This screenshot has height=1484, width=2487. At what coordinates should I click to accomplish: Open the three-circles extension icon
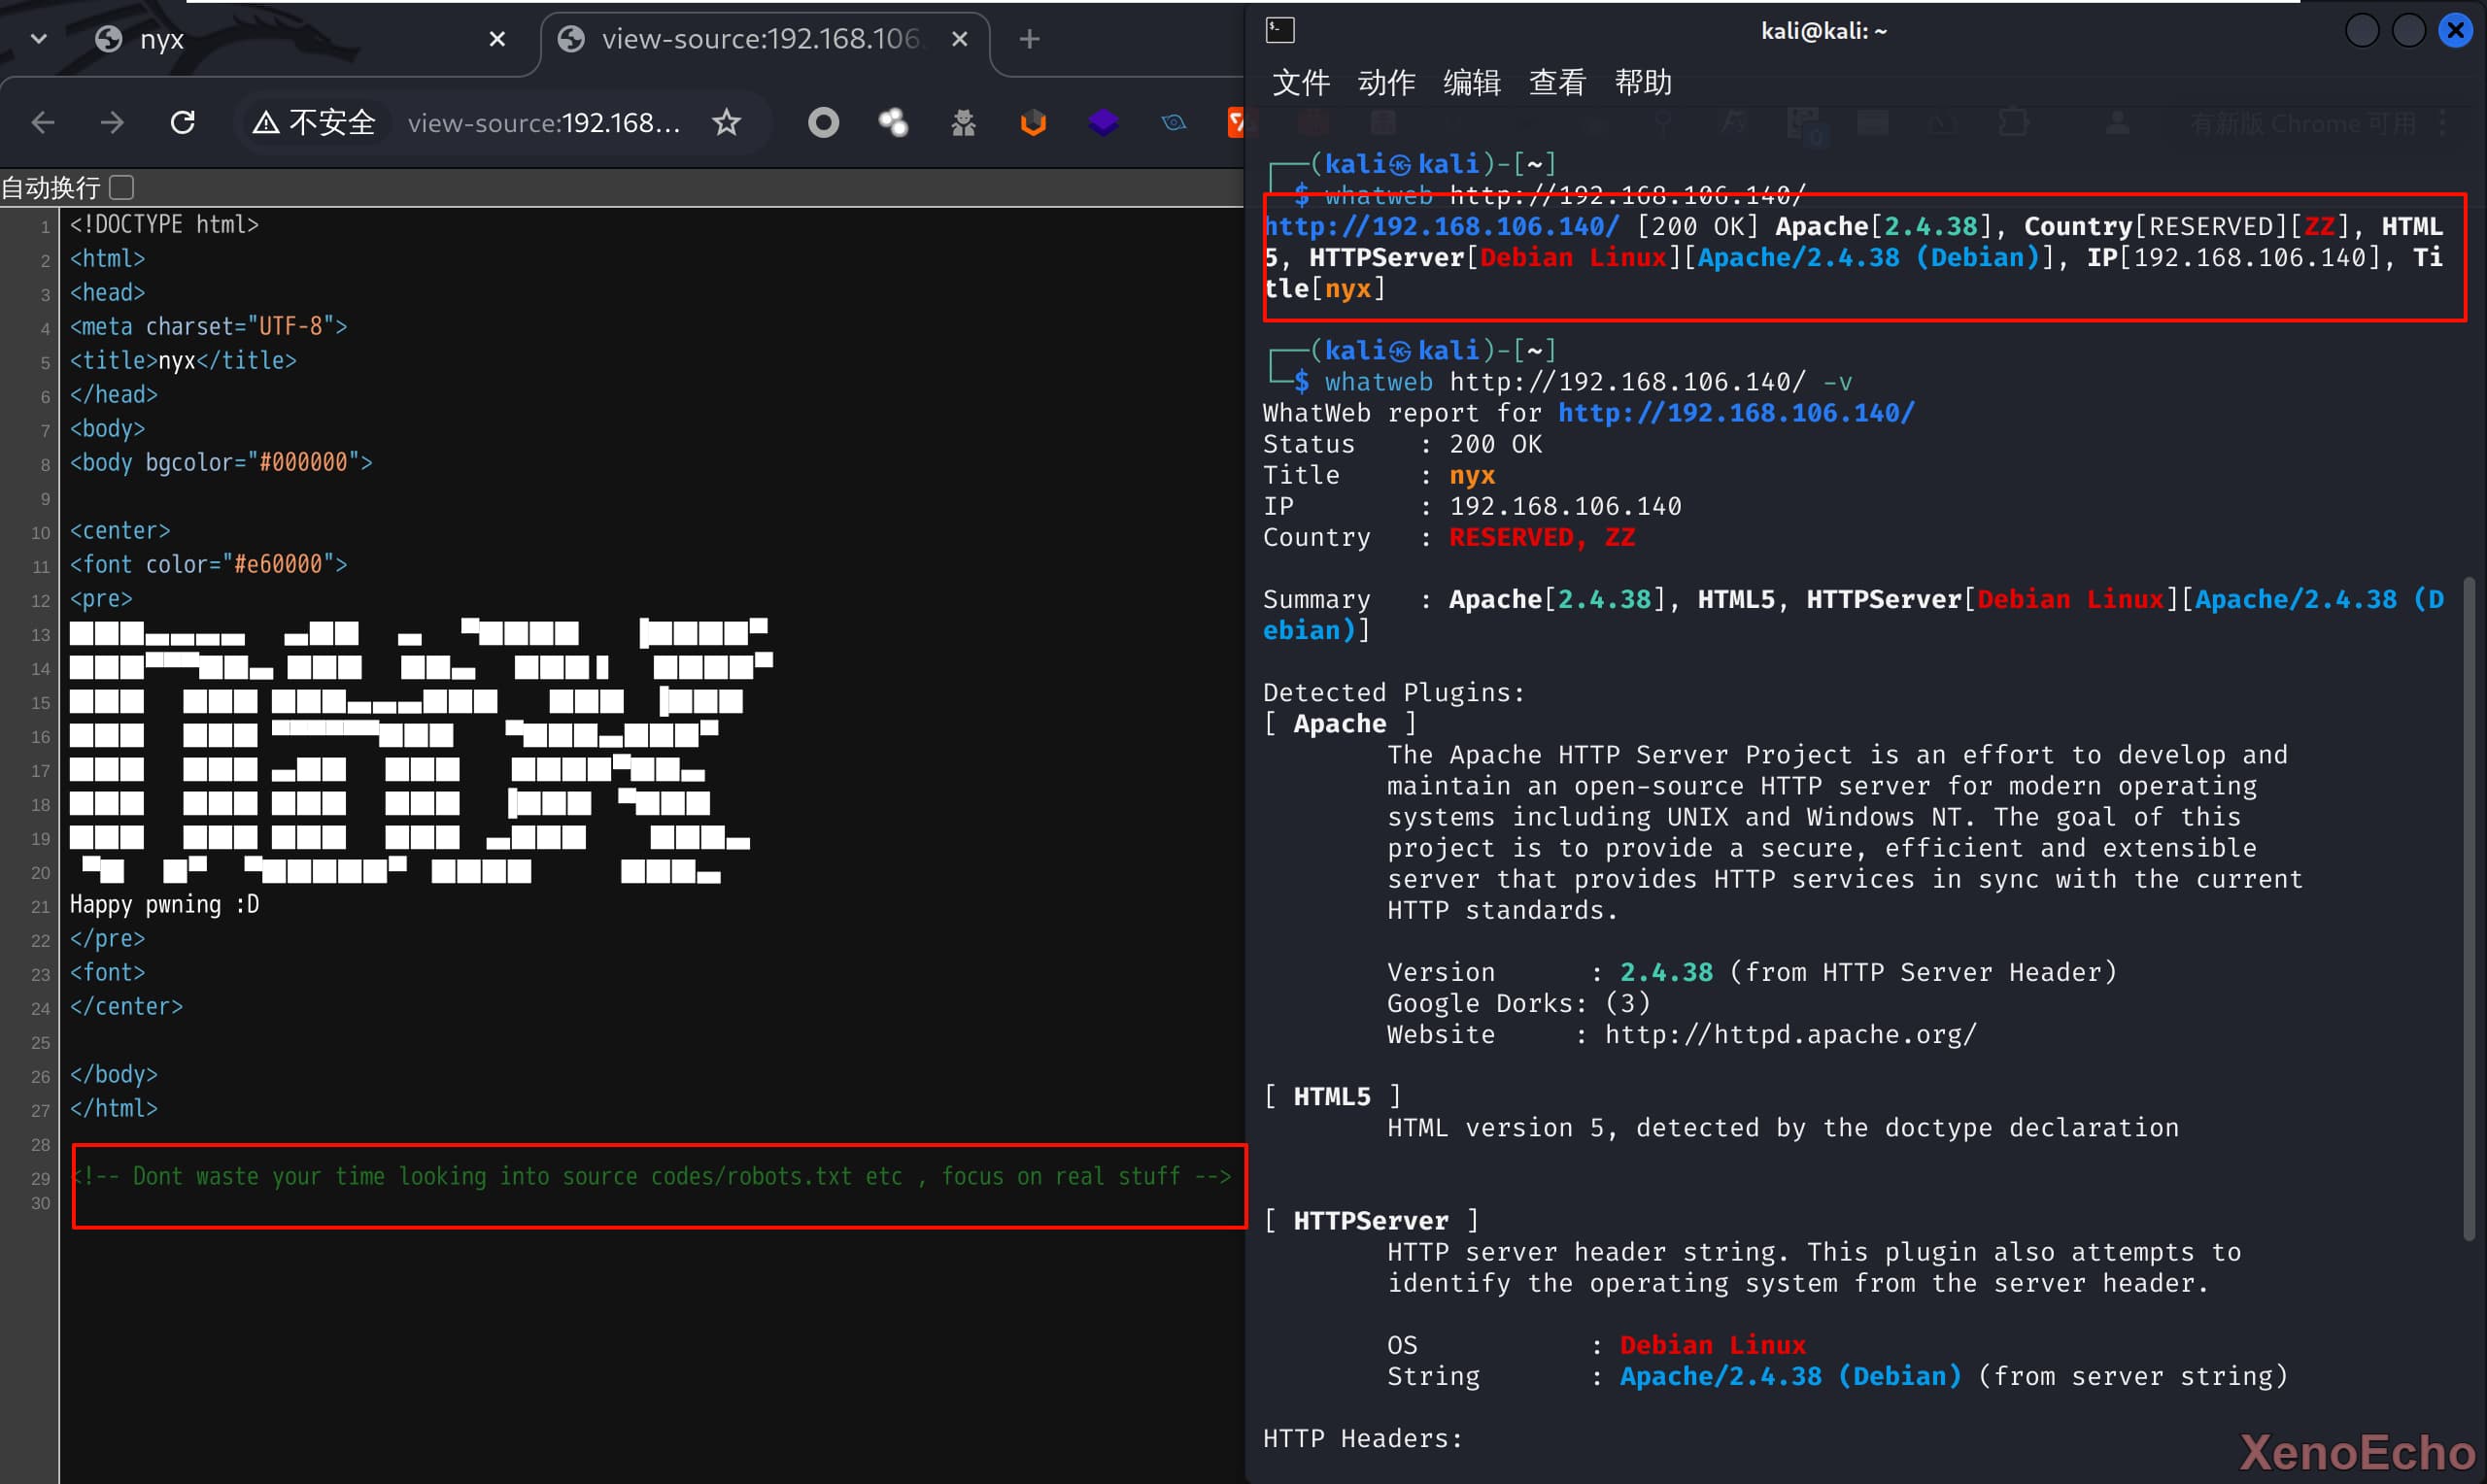[x=893, y=123]
